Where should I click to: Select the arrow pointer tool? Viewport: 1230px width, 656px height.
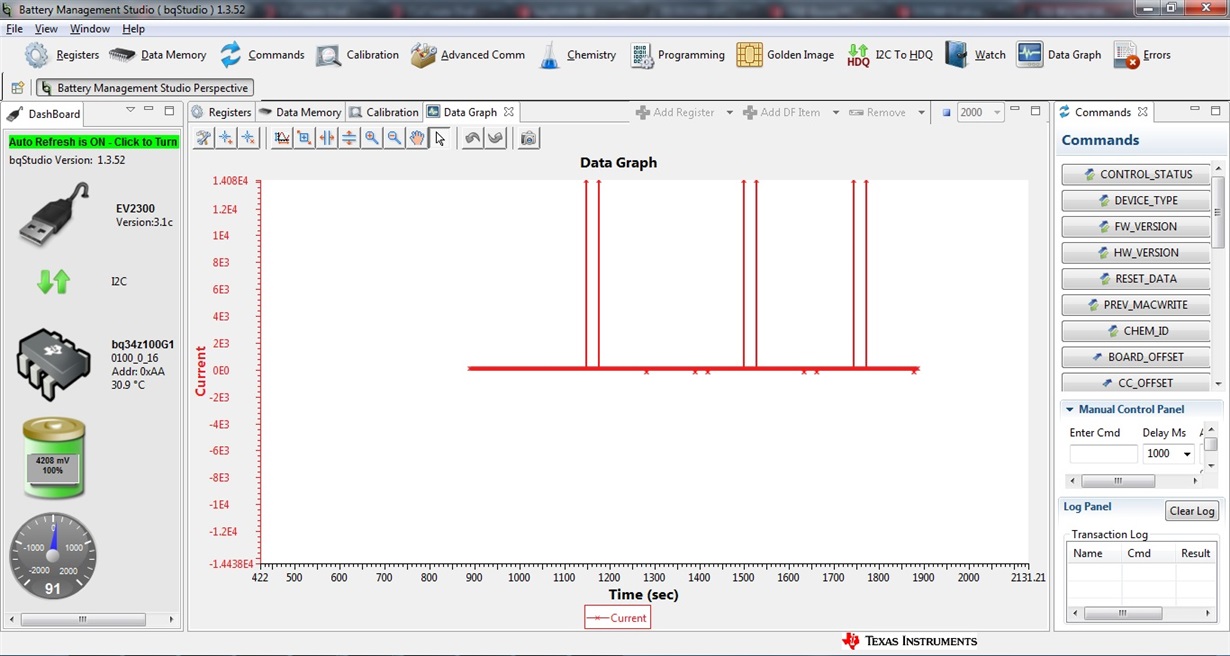pyautogui.click(x=440, y=138)
